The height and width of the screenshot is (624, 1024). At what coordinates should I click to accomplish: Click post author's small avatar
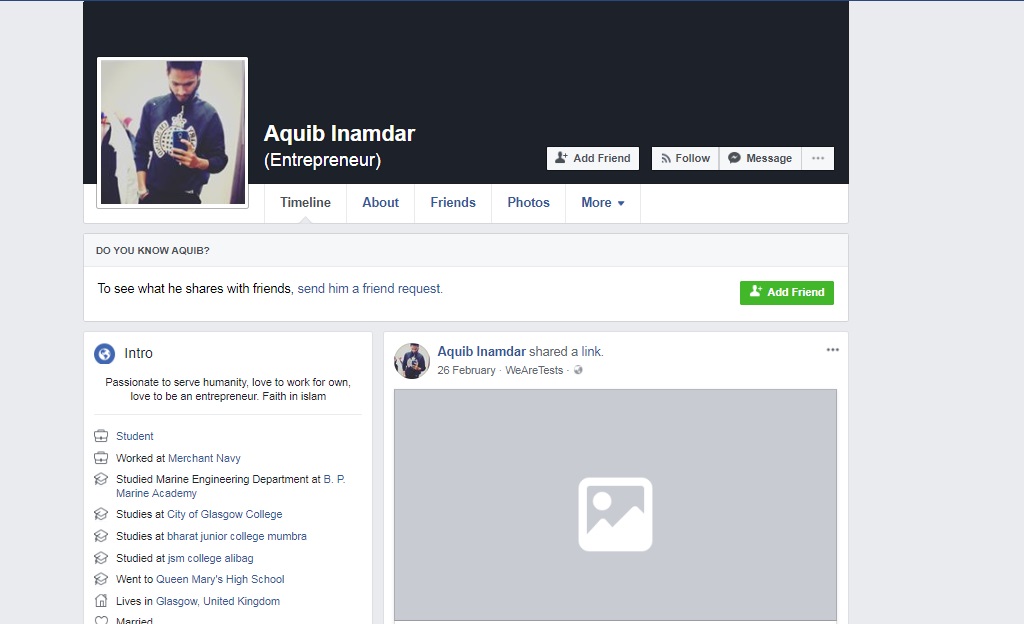pyautogui.click(x=411, y=360)
